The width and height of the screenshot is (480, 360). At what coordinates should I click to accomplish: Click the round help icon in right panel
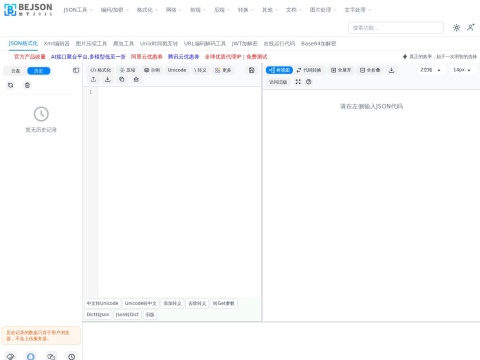click(x=309, y=82)
